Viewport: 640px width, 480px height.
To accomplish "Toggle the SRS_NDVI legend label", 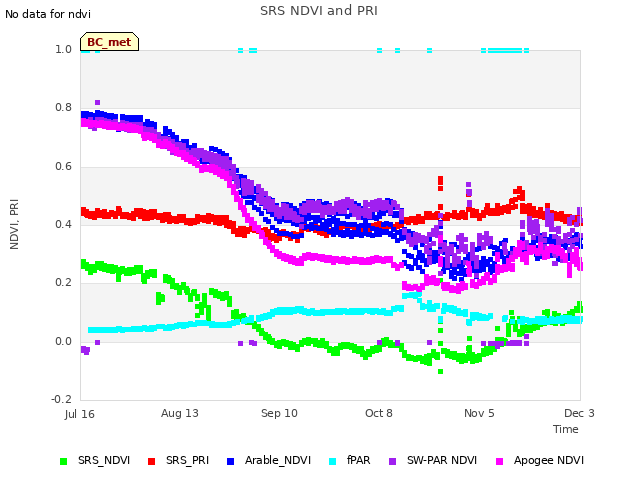I will click(x=104, y=460).
